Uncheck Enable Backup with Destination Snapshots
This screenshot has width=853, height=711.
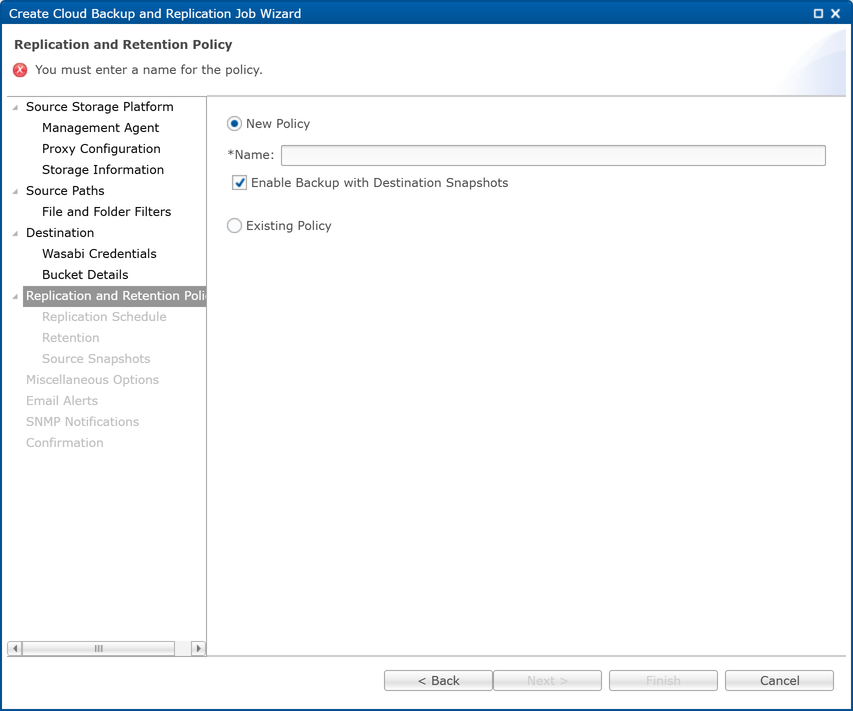239,183
